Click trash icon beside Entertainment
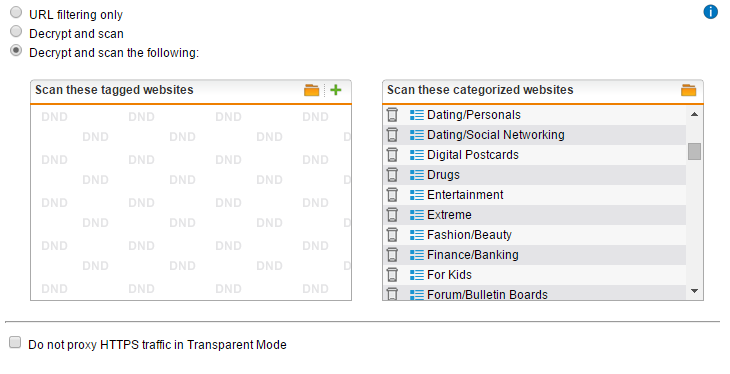Image resolution: width=730 pixels, height=374 pixels. (x=392, y=195)
